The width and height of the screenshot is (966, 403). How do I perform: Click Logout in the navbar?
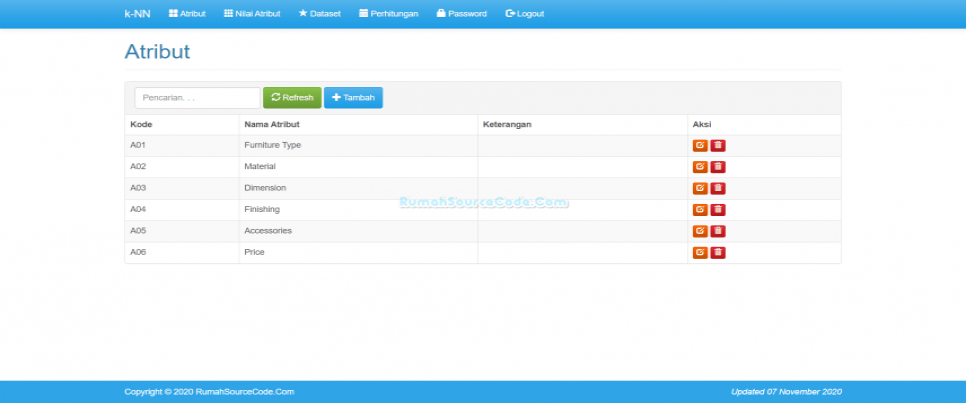point(525,14)
